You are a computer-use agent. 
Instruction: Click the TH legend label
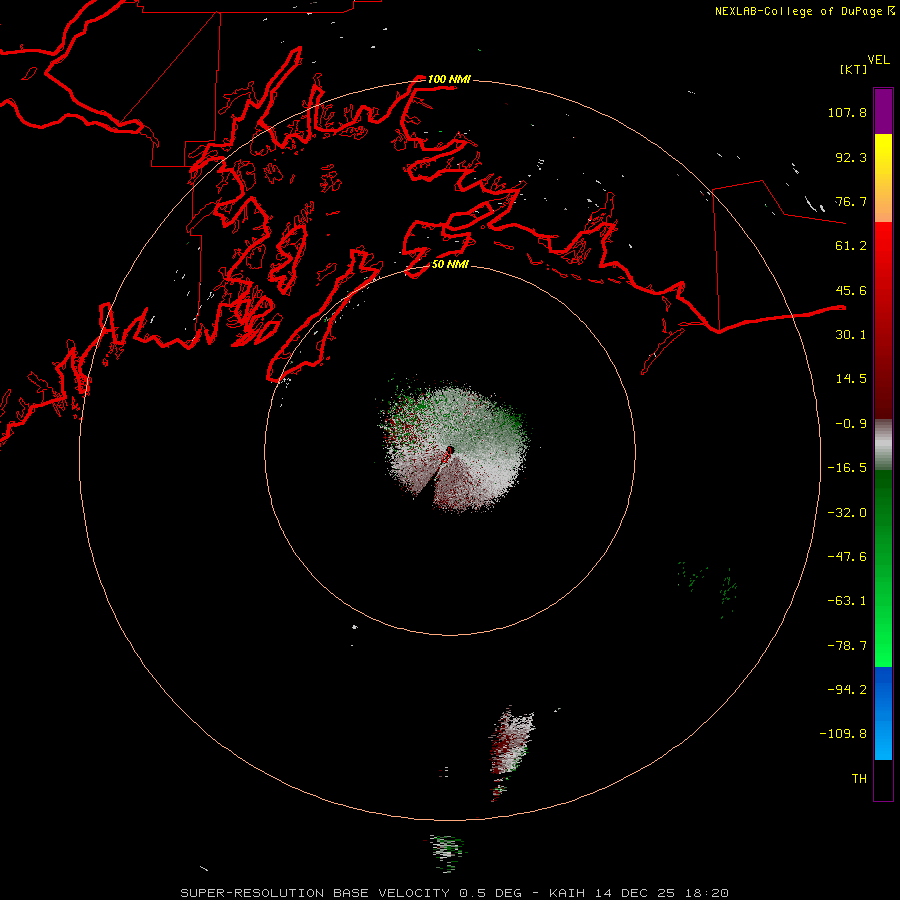pos(859,779)
